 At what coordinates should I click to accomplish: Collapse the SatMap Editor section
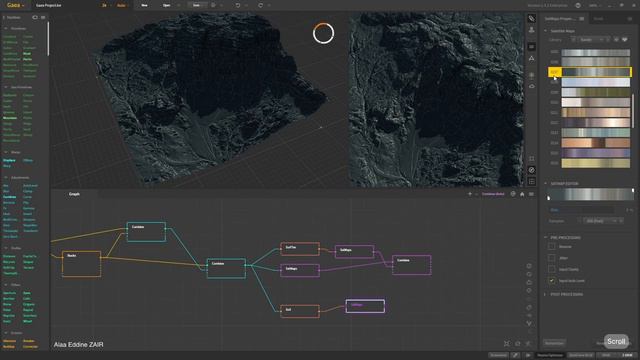(x=545, y=184)
